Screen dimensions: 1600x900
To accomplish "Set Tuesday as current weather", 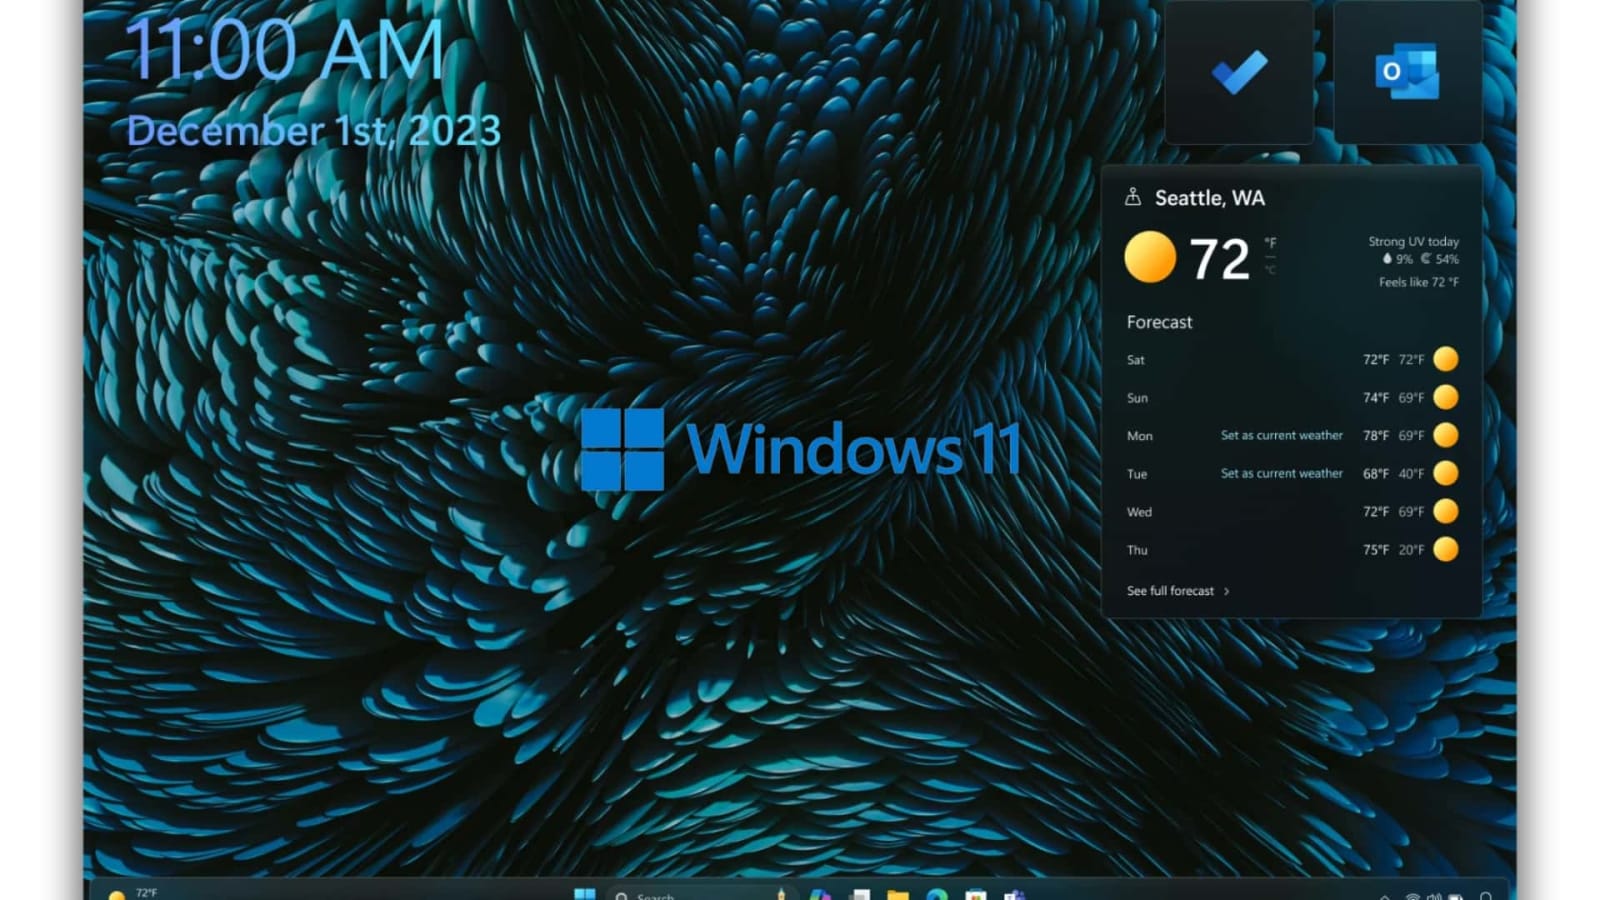I will click(x=1282, y=473).
